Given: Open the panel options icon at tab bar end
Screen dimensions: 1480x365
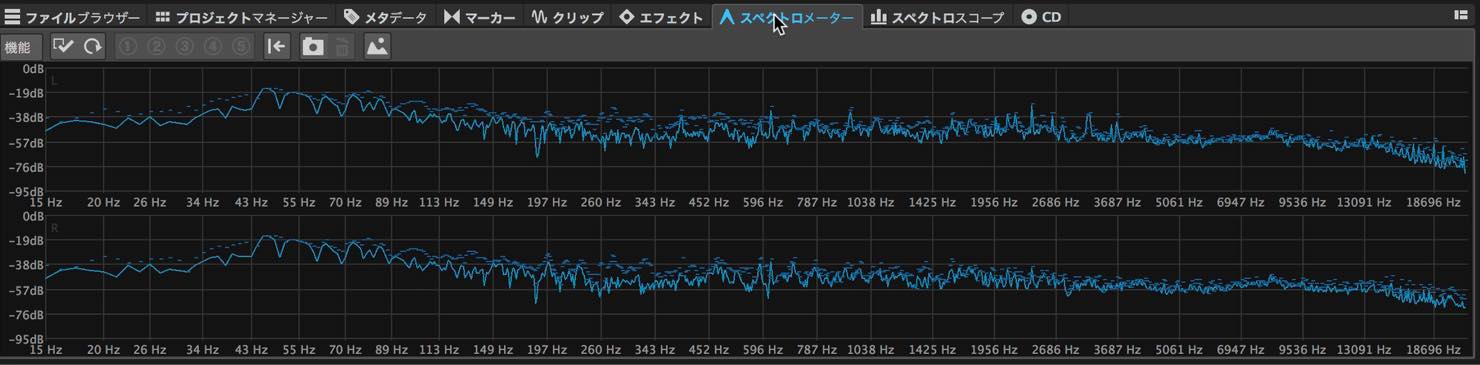Looking at the screenshot, I should tap(1460, 16).
